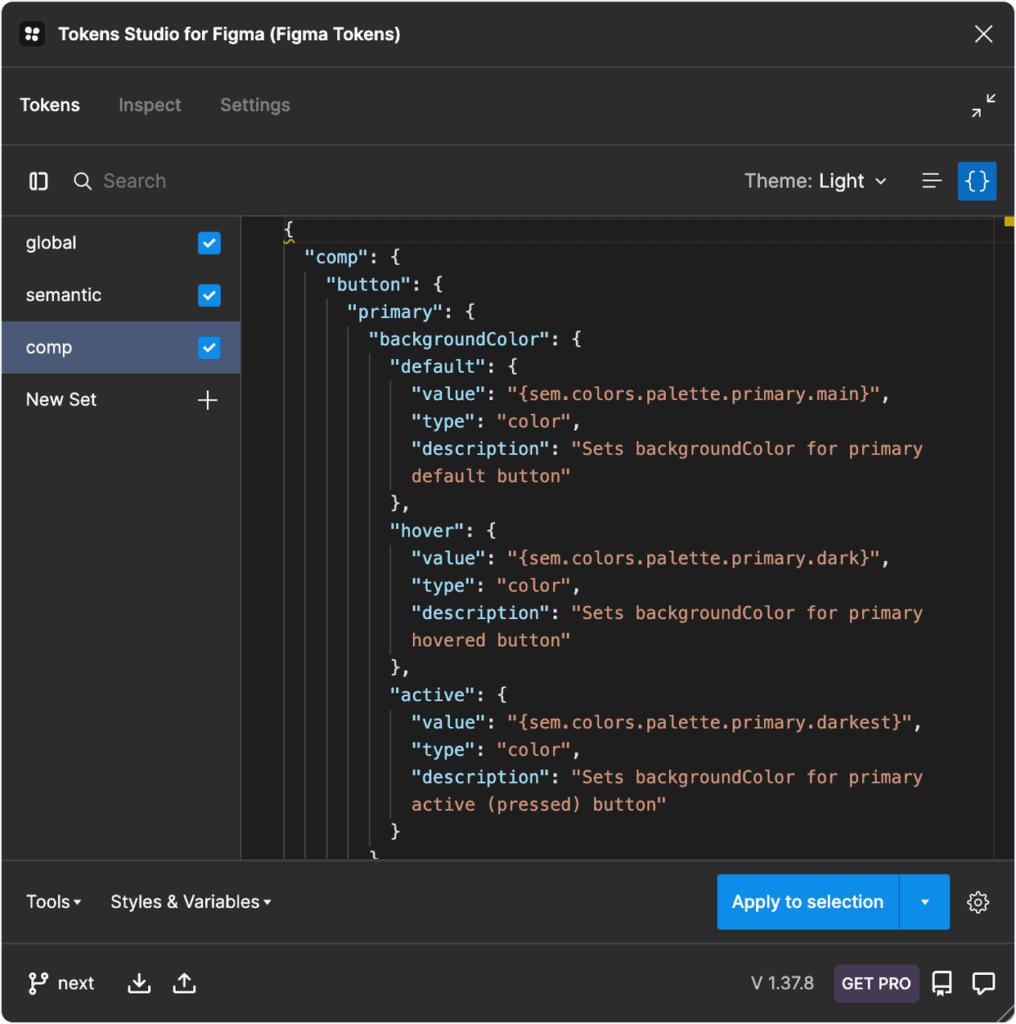Click the plus icon beside New Set
Screen dimensions: 1016x1024
[x=208, y=400]
